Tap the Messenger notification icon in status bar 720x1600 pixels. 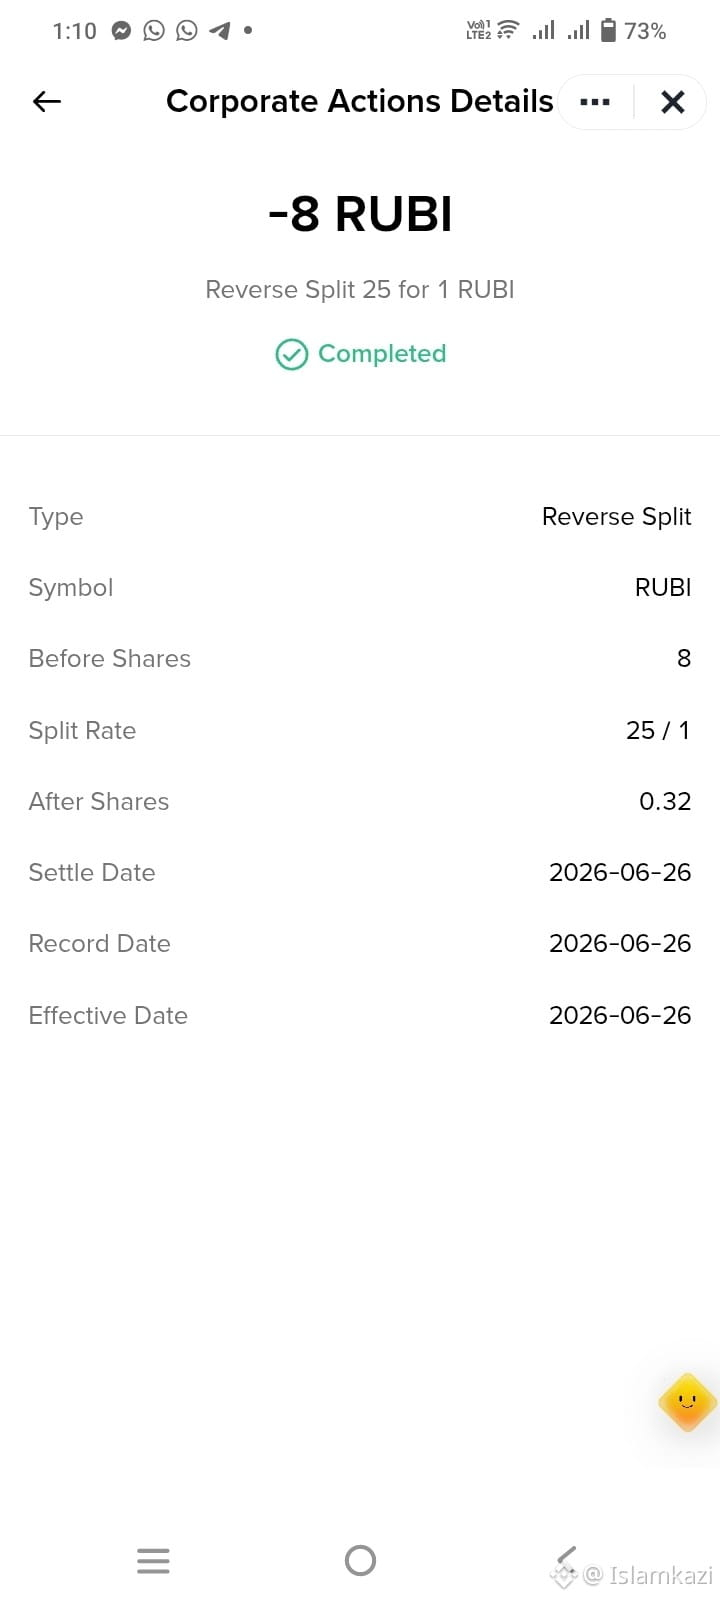121,31
